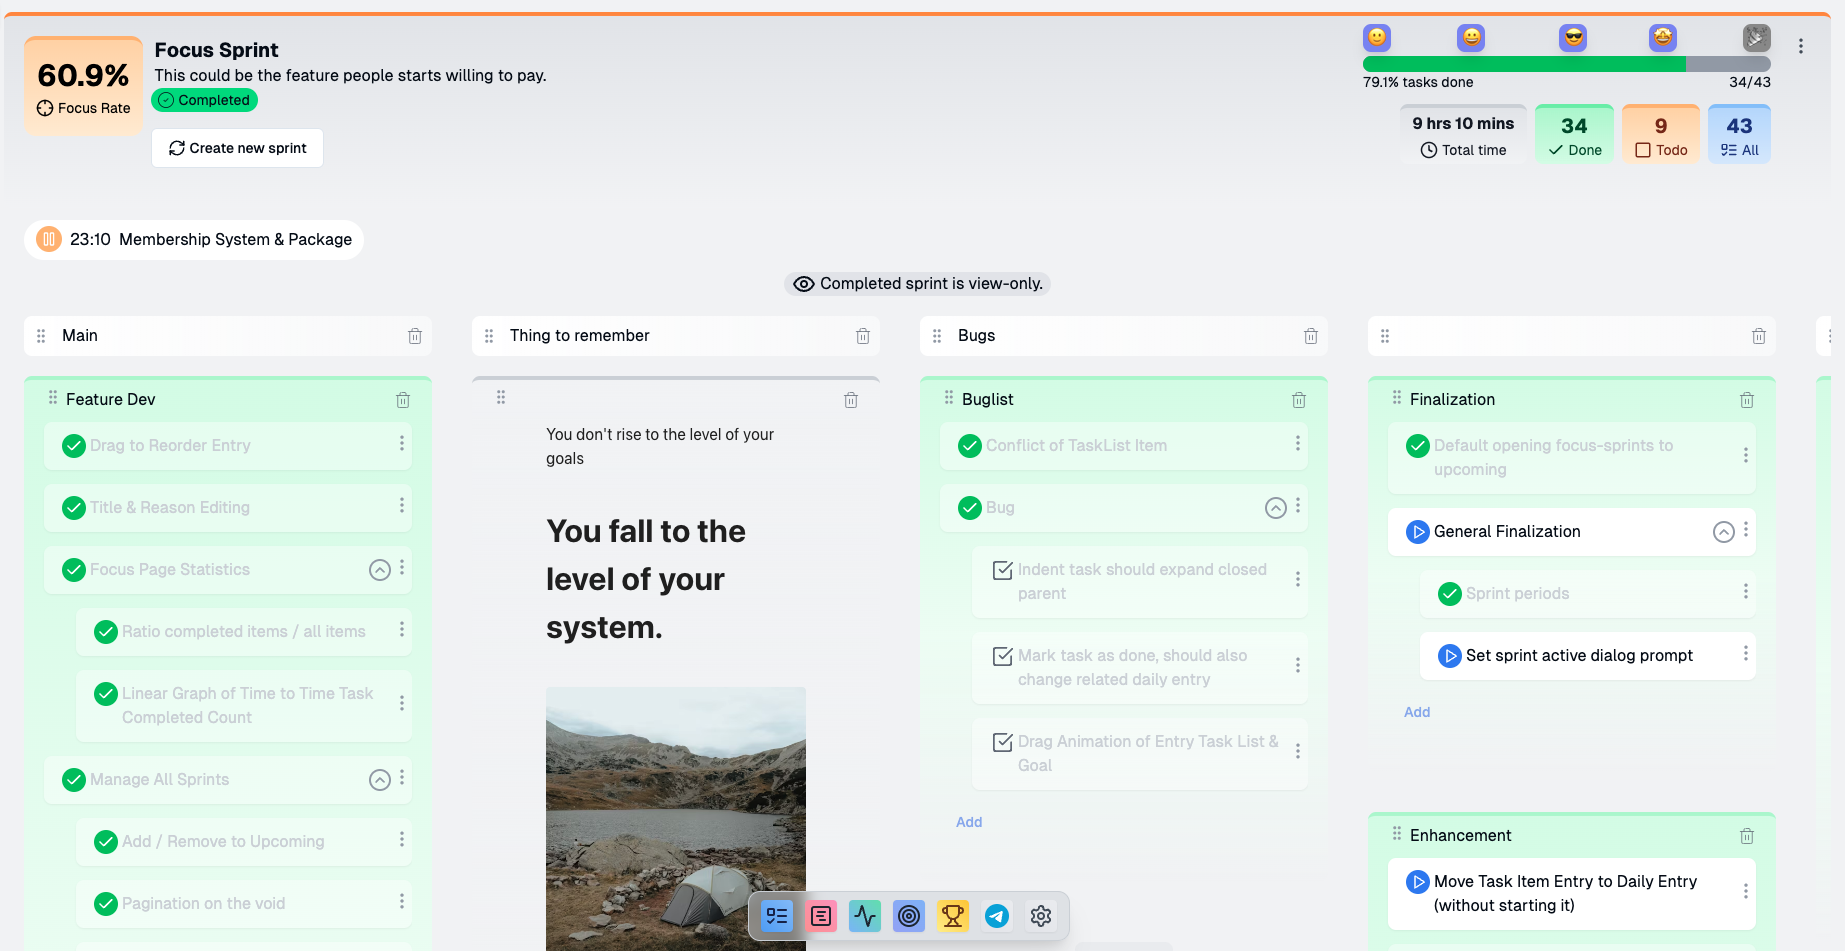Toggle checkmark on Drag to Reorder Entry
Screen dimensions: 1845x951
pos(74,446)
